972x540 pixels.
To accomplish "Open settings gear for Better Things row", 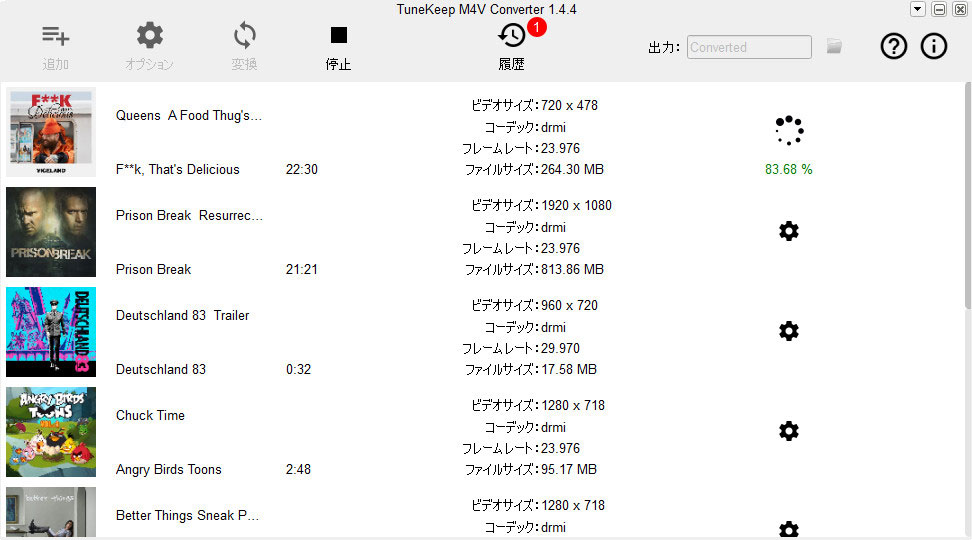I will point(789,529).
